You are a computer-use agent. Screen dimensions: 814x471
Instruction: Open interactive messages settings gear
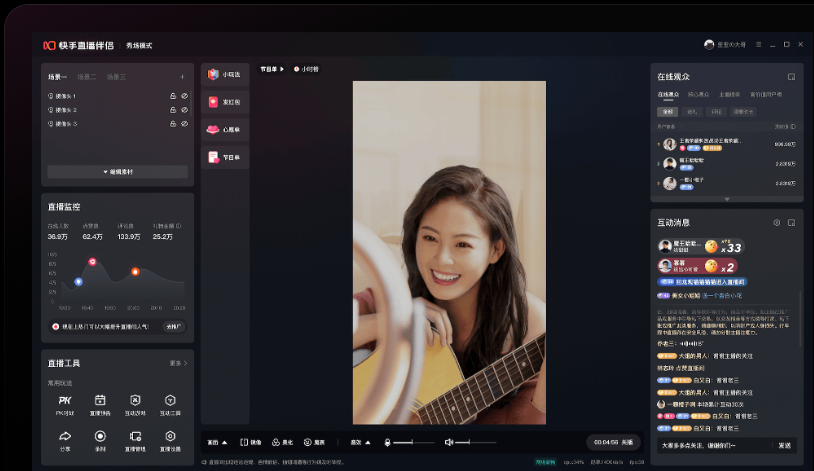777,222
